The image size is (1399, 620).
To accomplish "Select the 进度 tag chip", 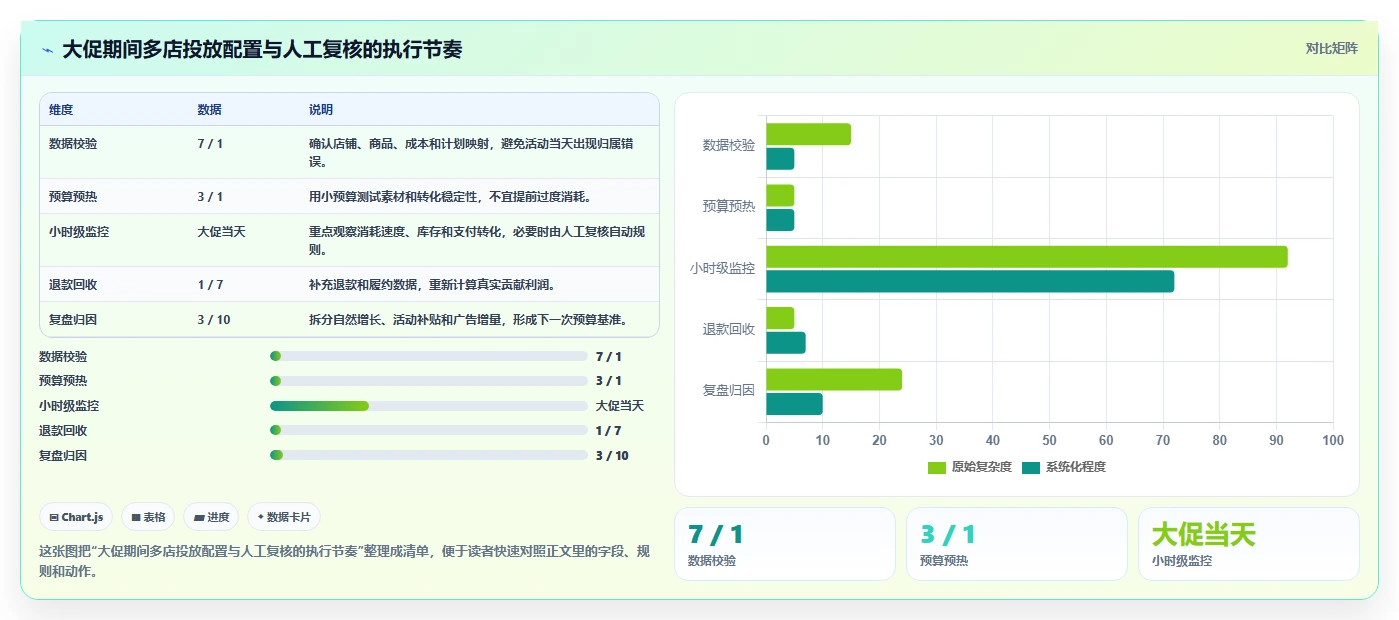I will pyautogui.click(x=211, y=517).
